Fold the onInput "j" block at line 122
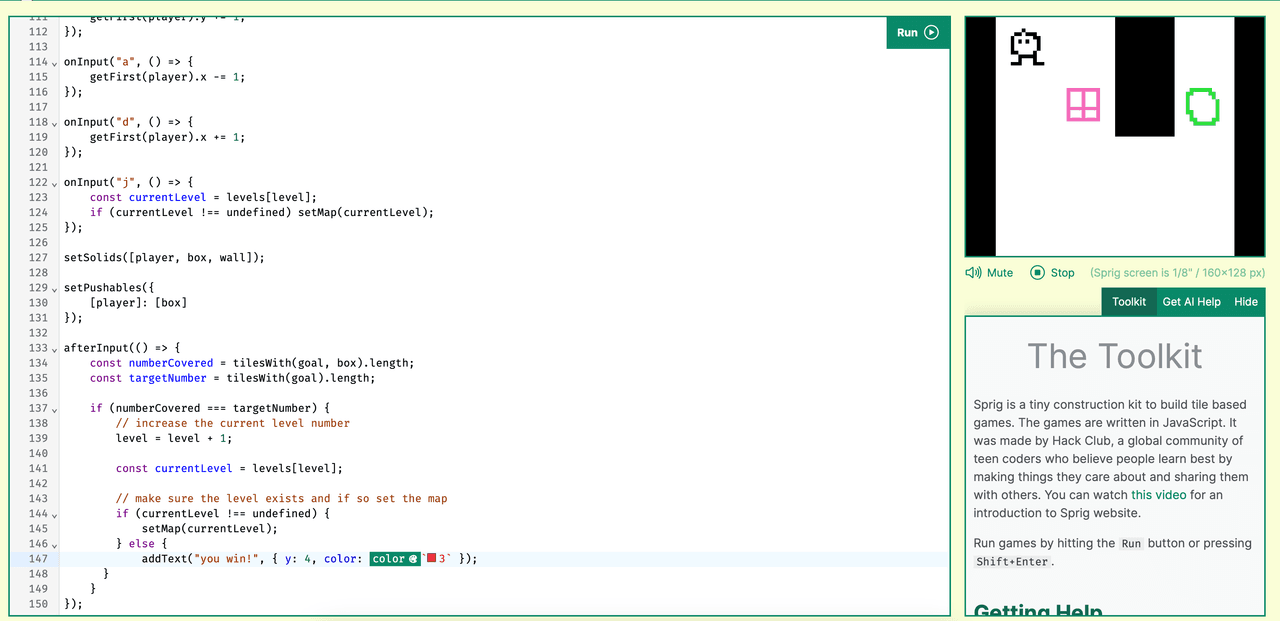 click(54, 183)
